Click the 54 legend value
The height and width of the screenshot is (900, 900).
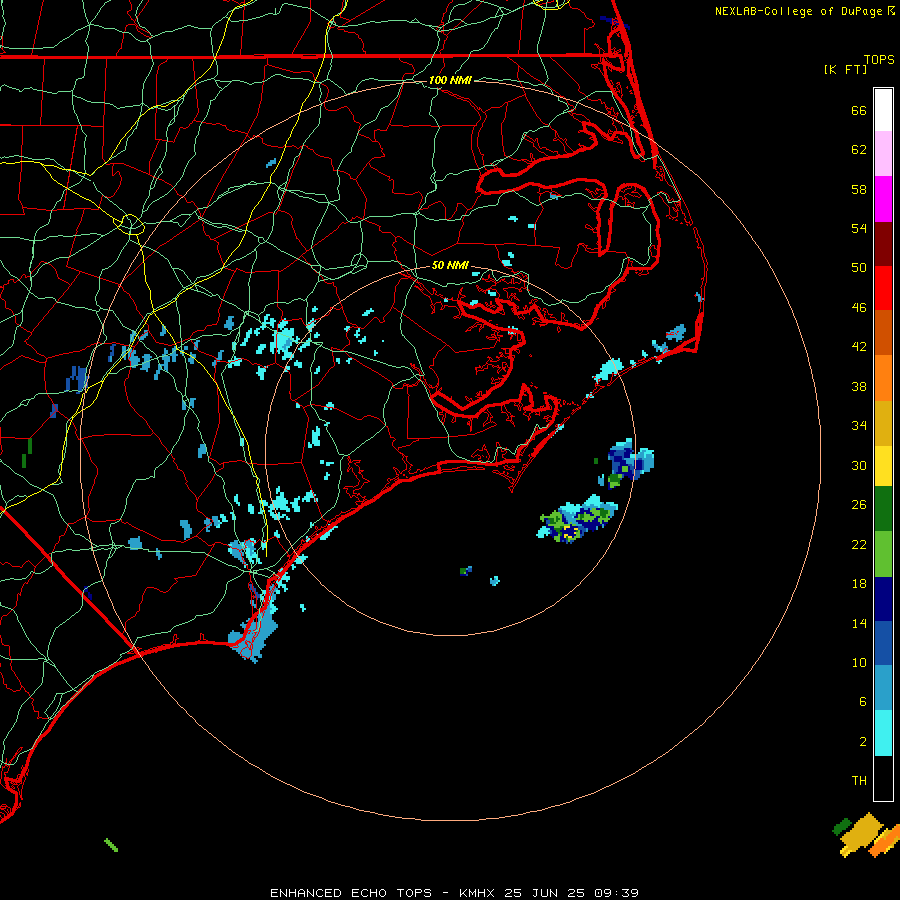coord(859,228)
